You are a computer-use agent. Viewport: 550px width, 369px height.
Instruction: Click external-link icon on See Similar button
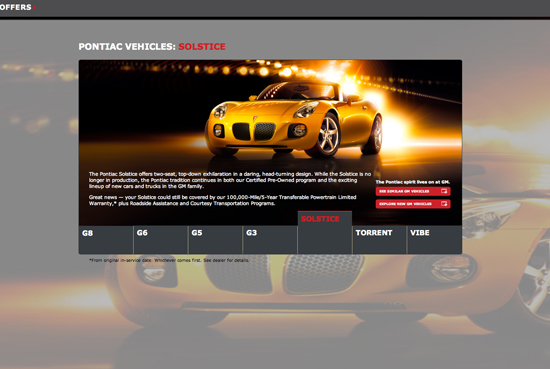[444, 191]
